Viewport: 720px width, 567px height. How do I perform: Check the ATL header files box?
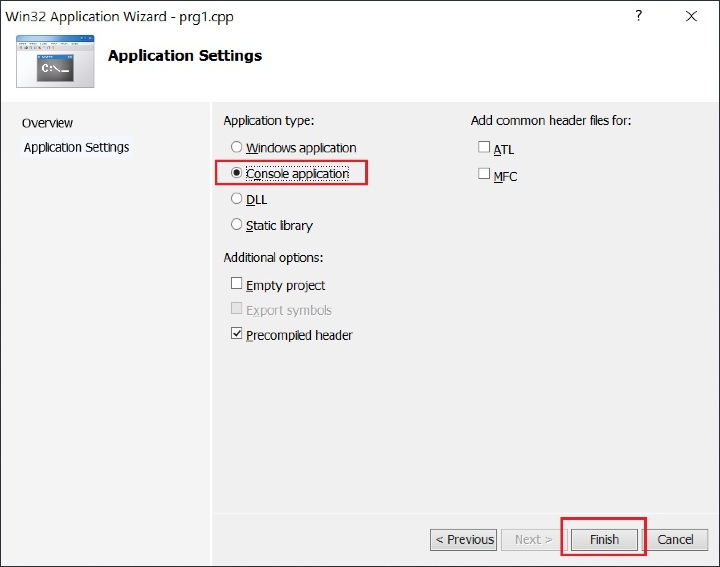pyautogui.click(x=484, y=148)
